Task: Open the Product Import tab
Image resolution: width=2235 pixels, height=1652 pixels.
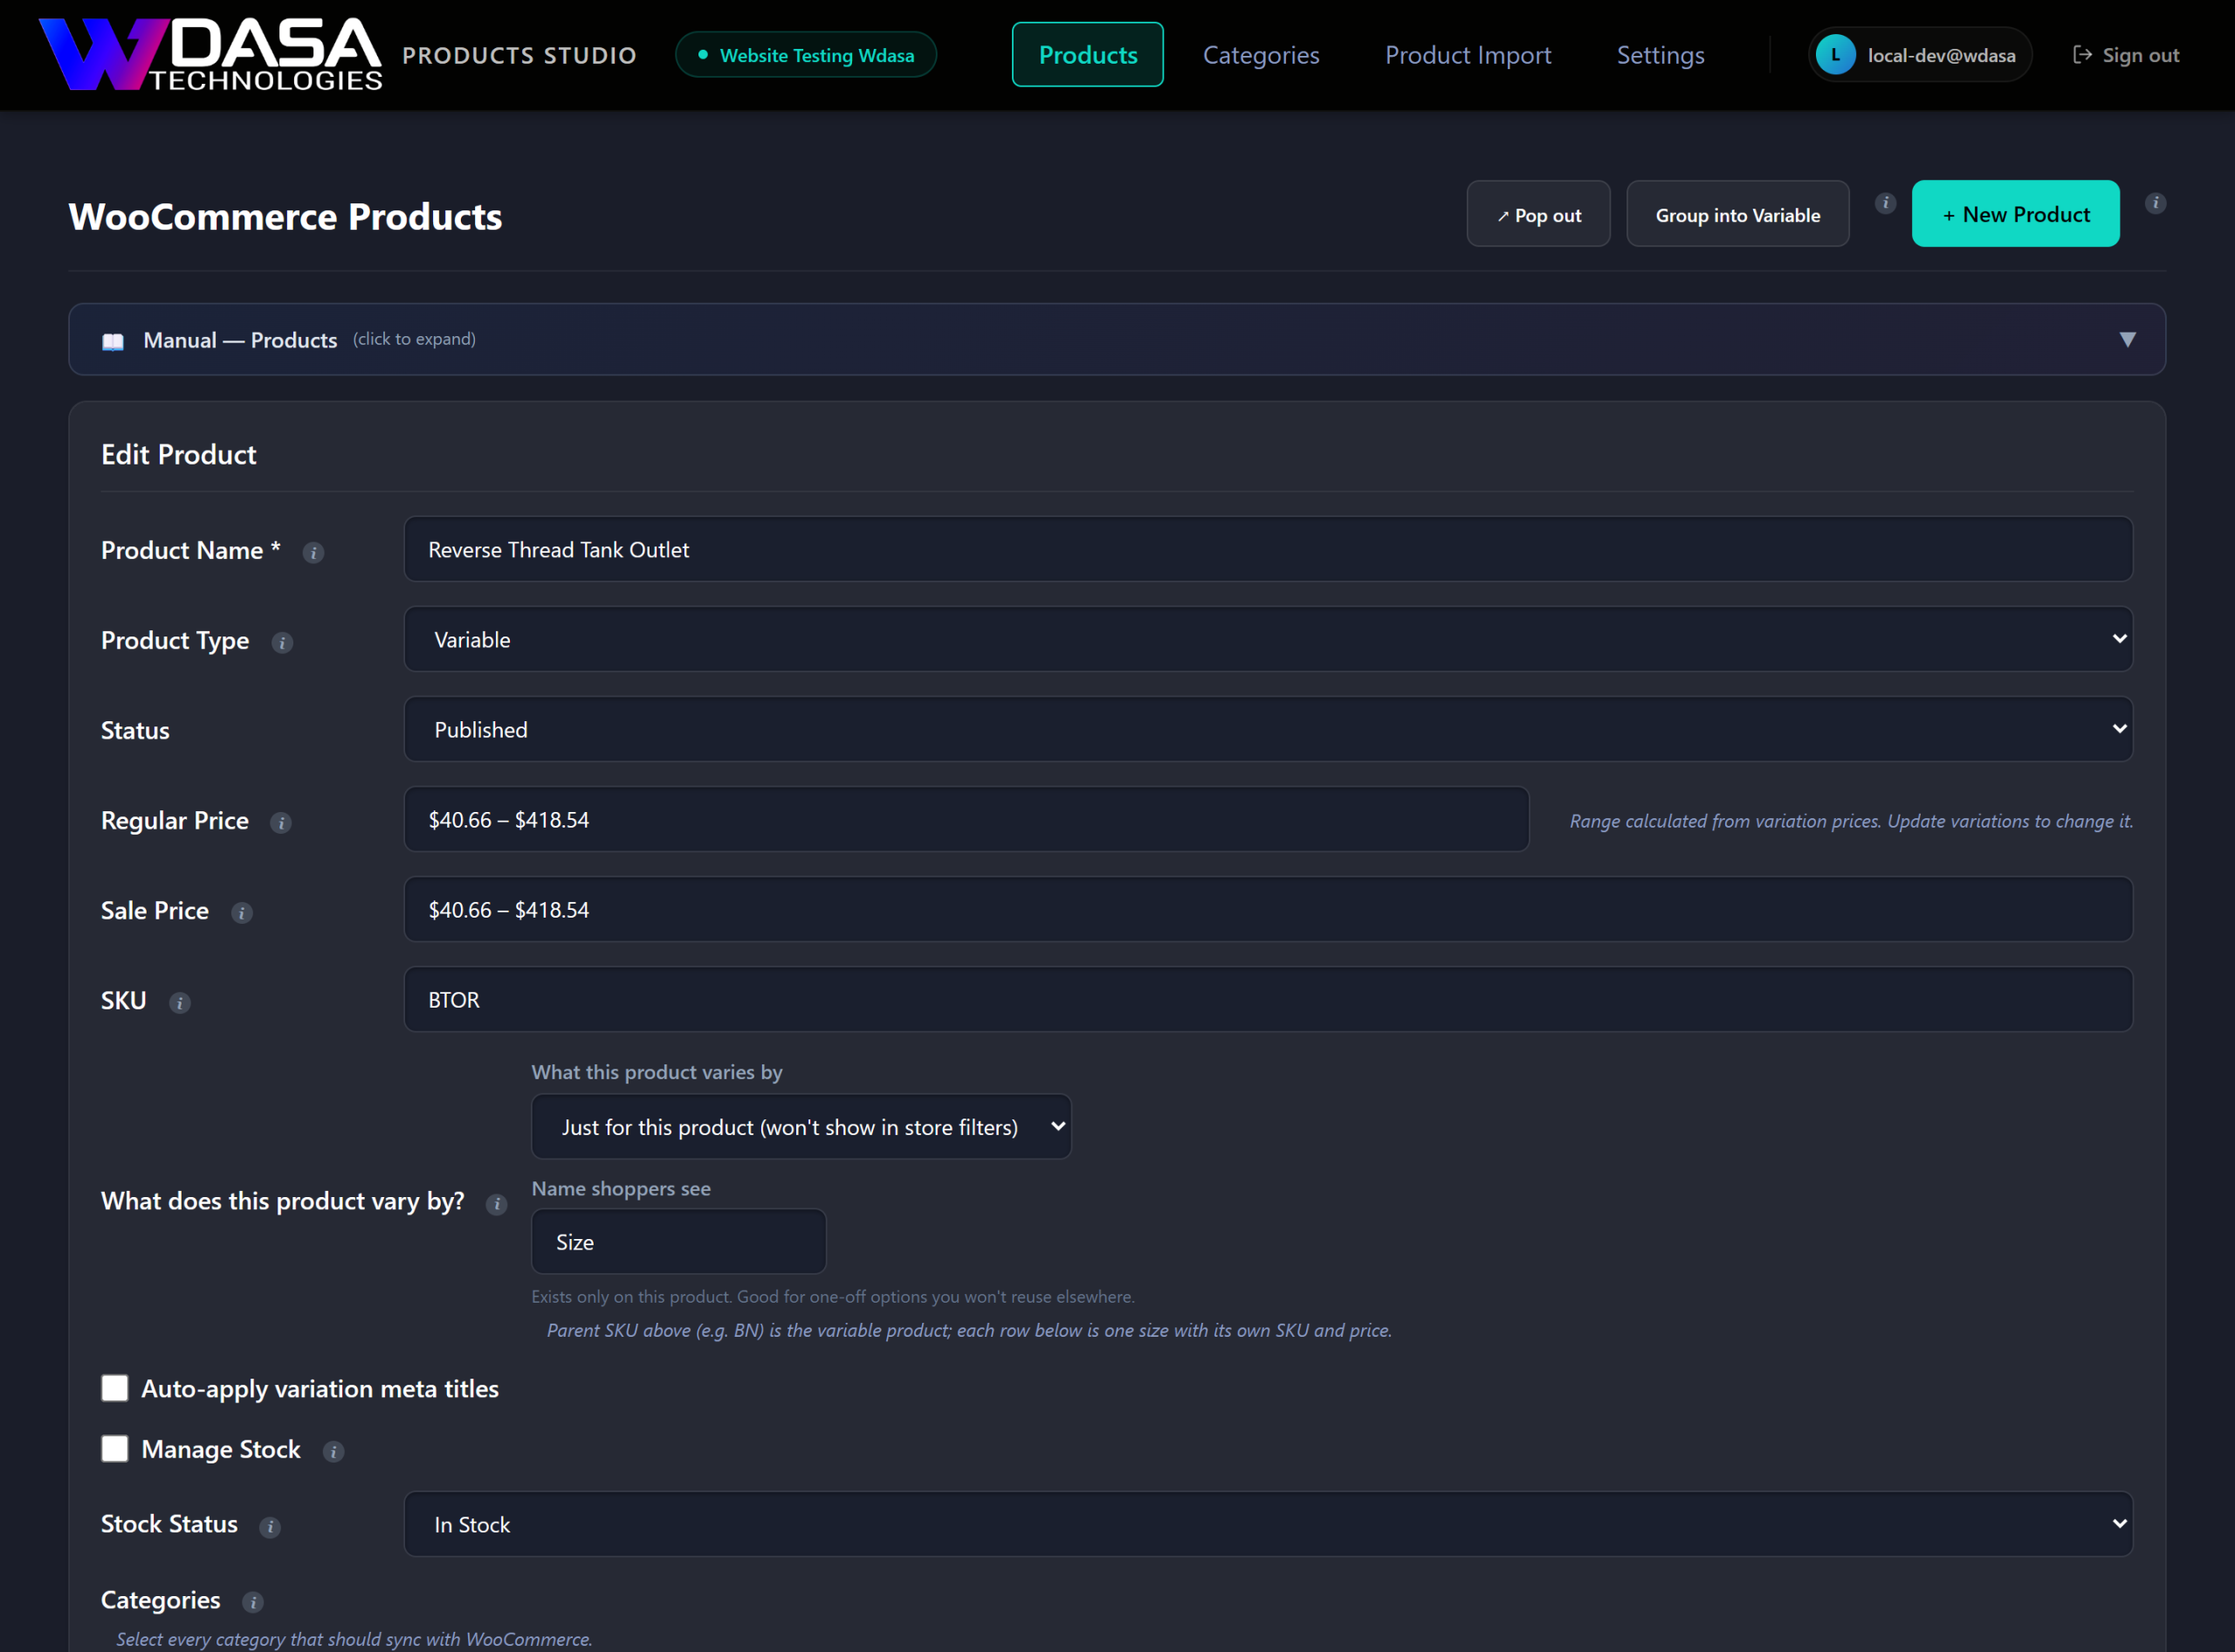Action: [1467, 55]
